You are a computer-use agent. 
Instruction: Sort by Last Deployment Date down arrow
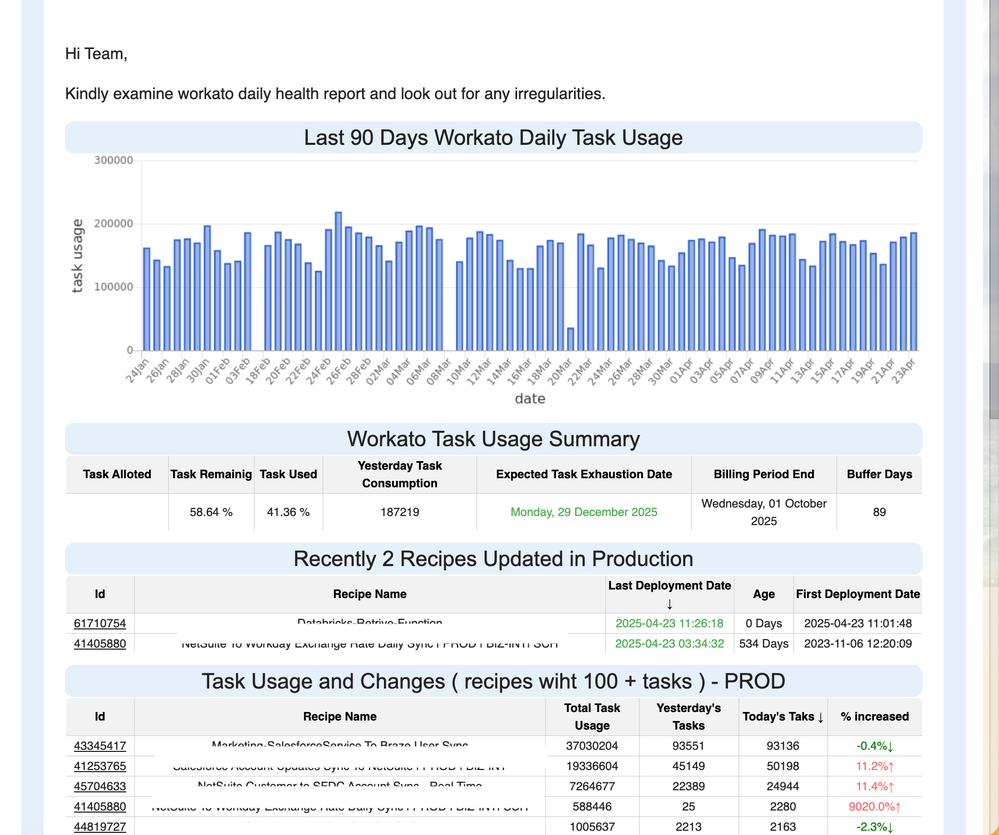coord(669,604)
